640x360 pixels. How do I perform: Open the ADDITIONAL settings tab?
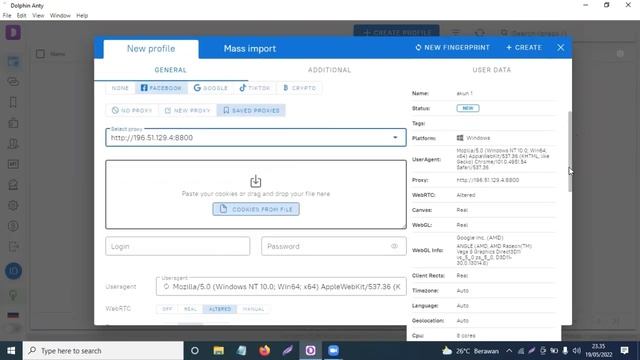click(x=329, y=70)
